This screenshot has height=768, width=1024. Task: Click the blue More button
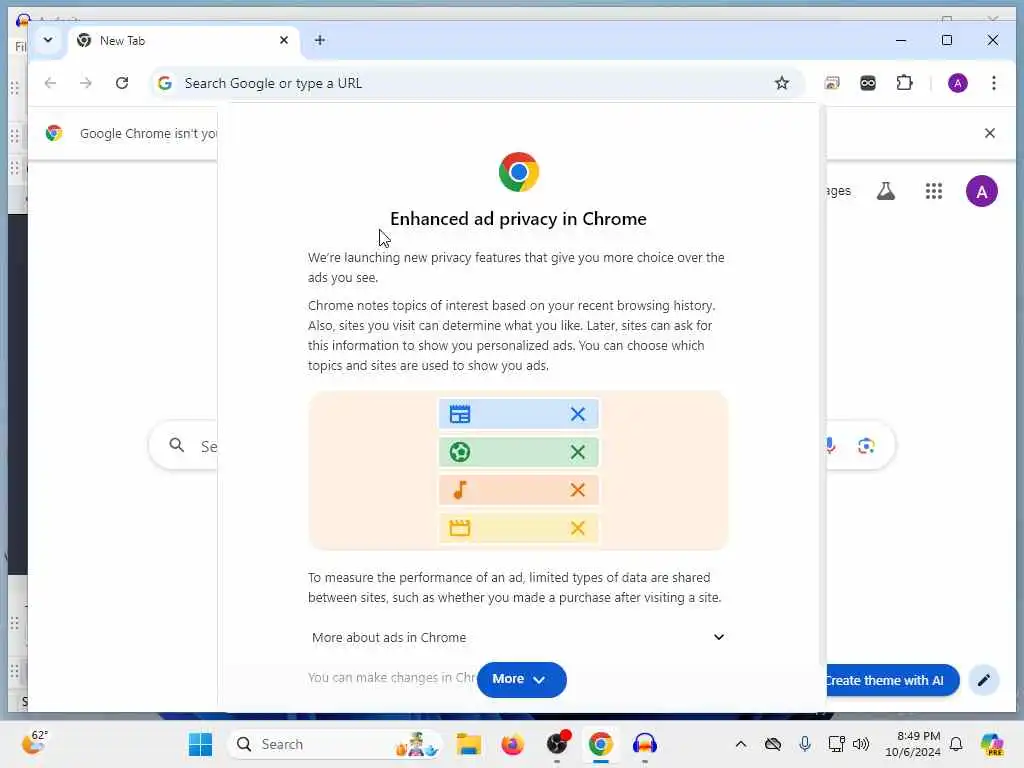click(521, 679)
